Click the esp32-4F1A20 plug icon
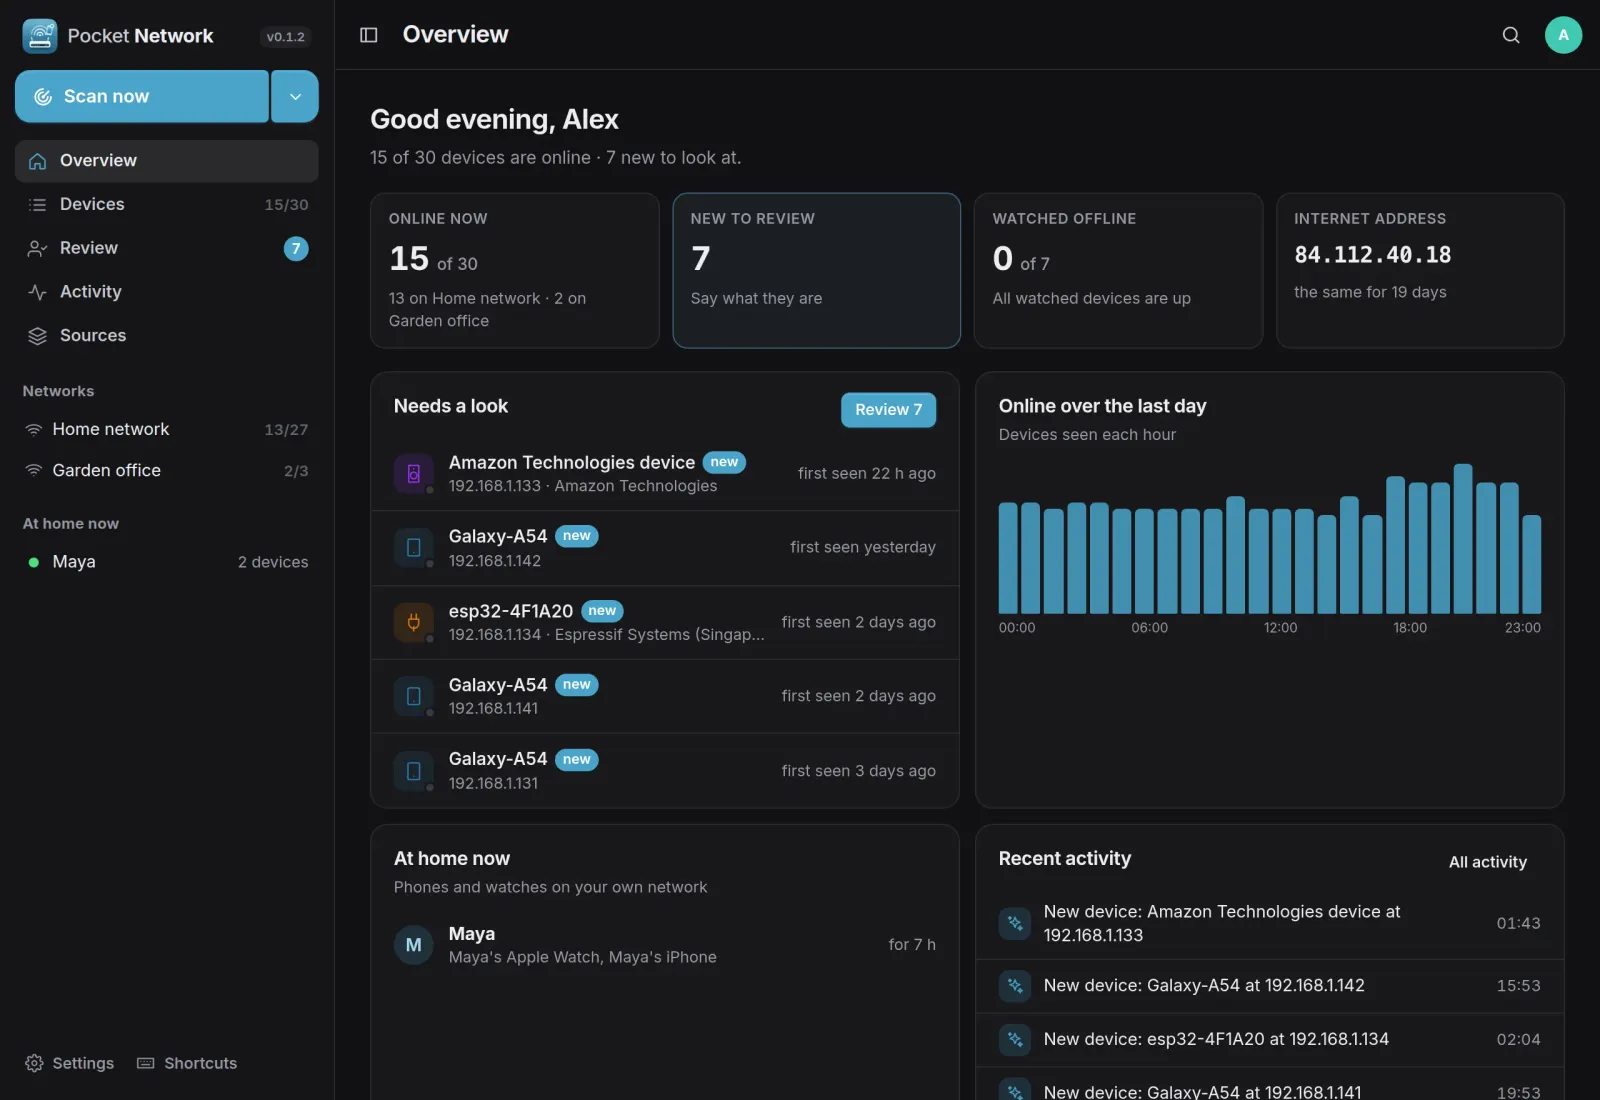The height and width of the screenshot is (1100, 1600). [414, 622]
